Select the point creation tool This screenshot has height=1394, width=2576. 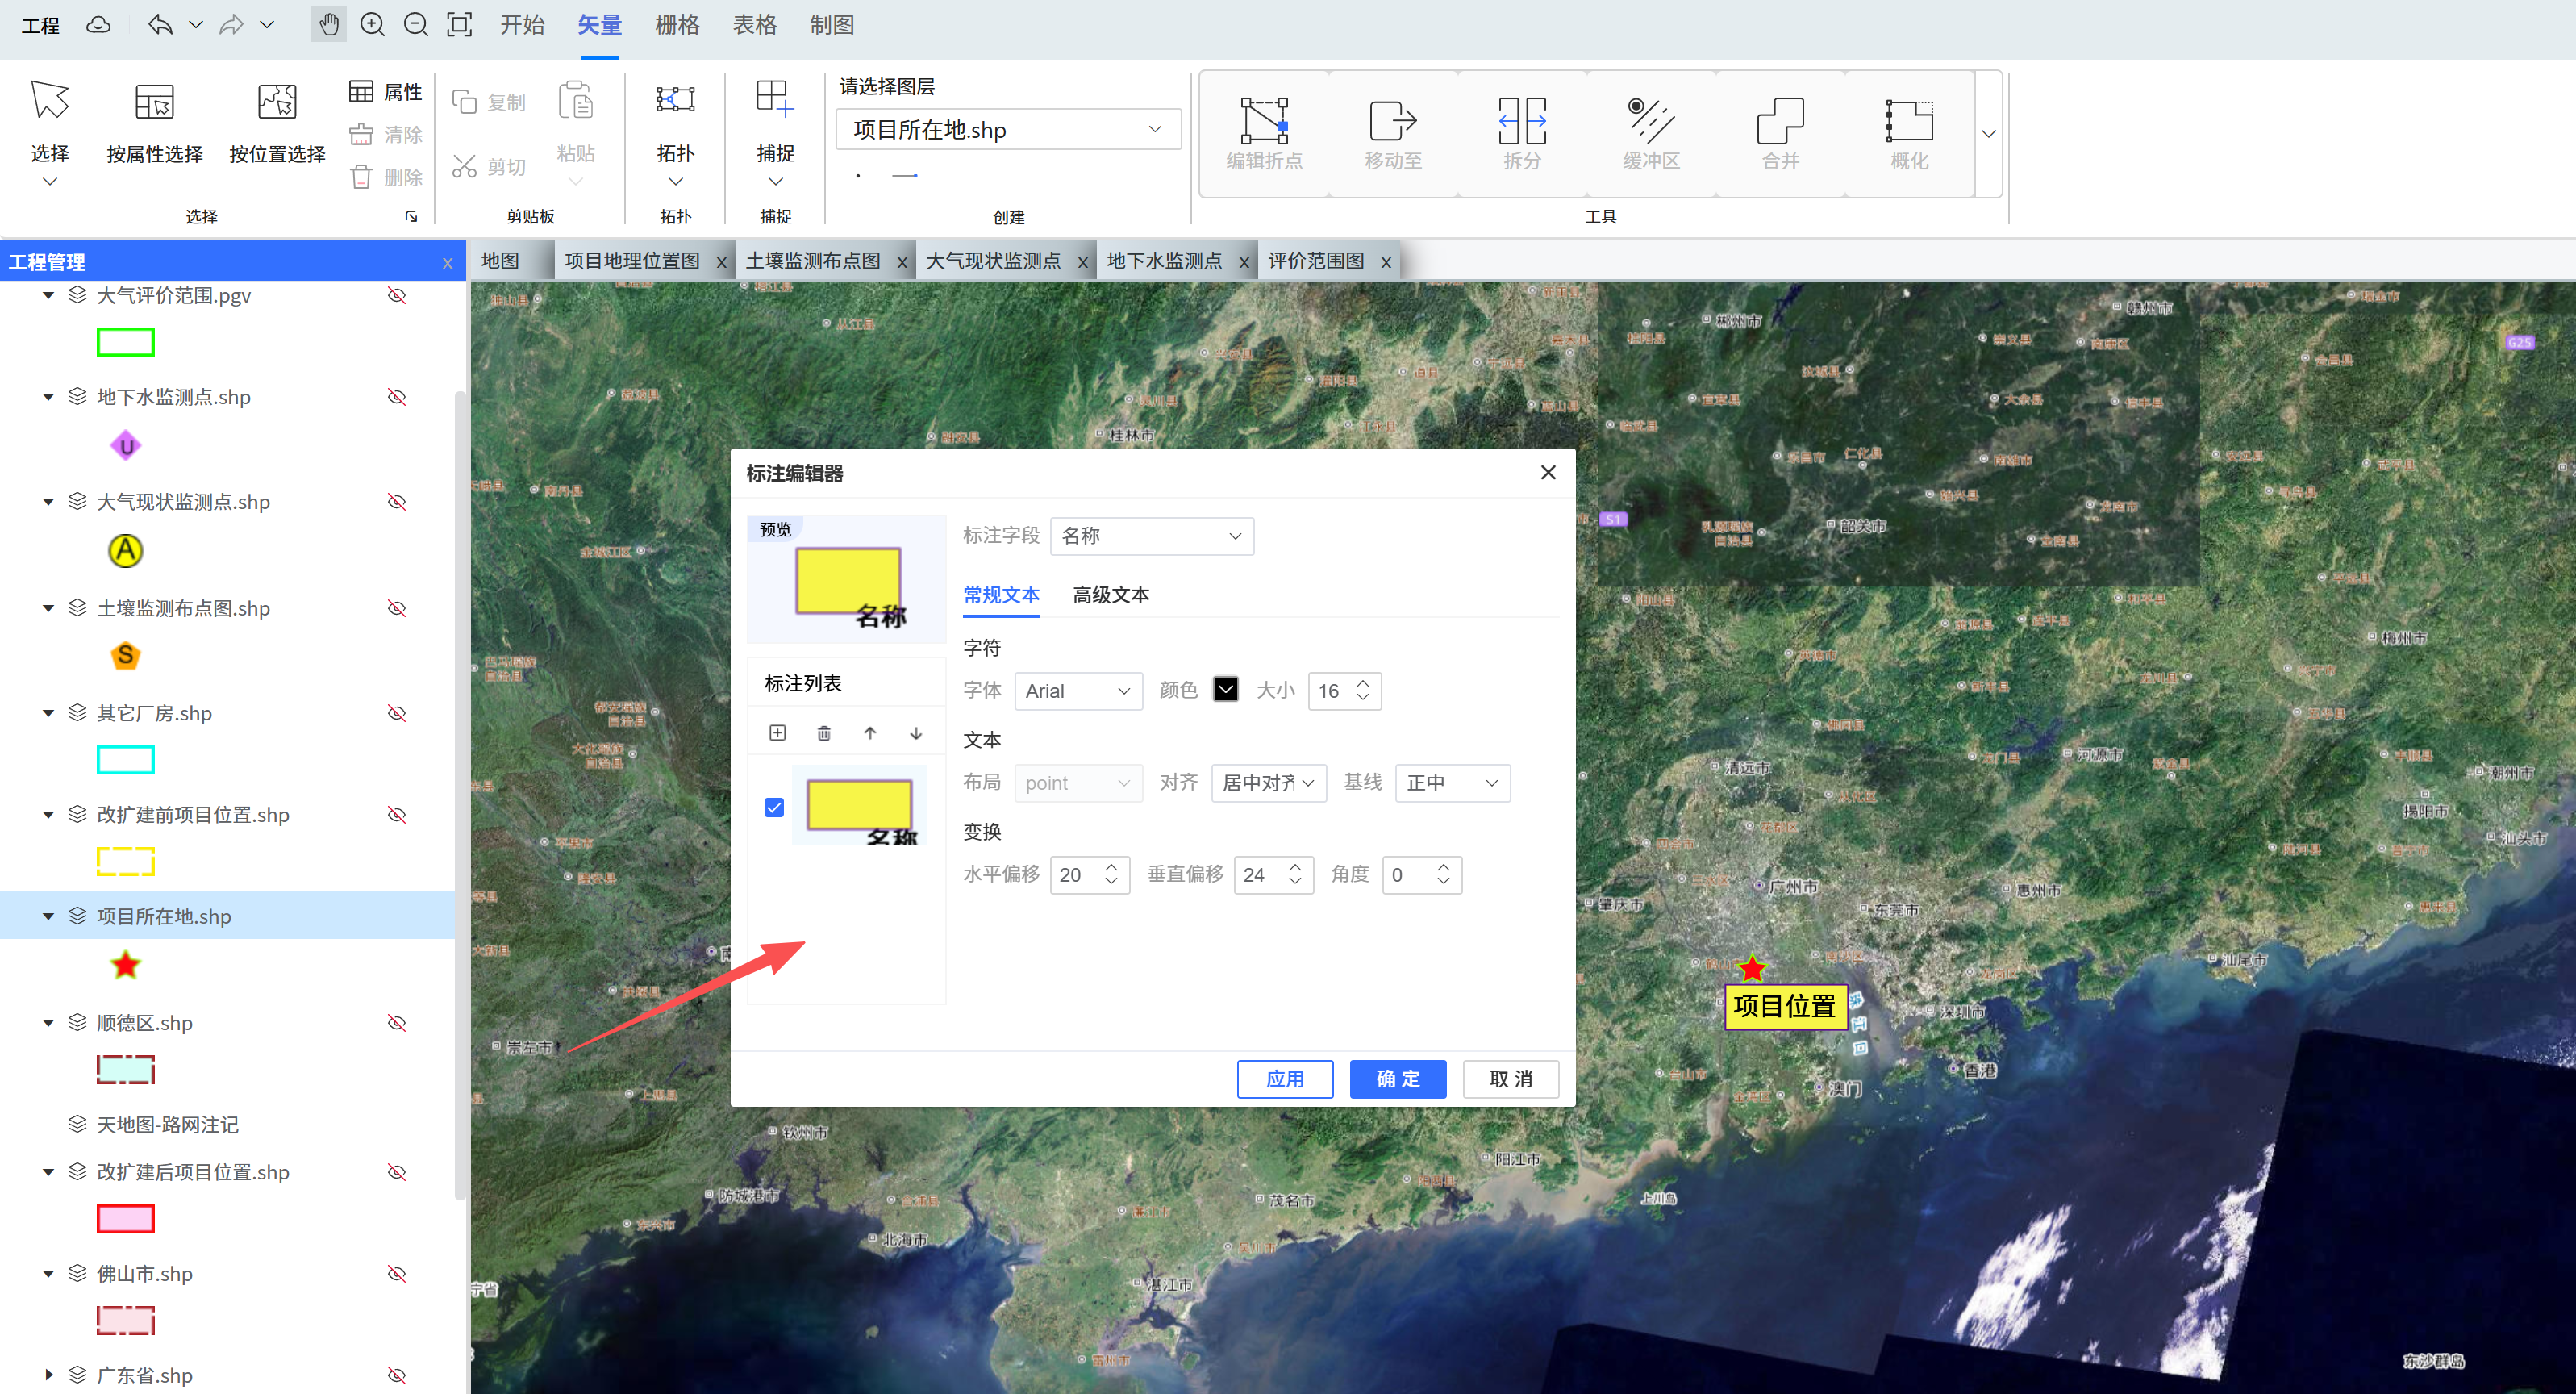click(x=858, y=176)
